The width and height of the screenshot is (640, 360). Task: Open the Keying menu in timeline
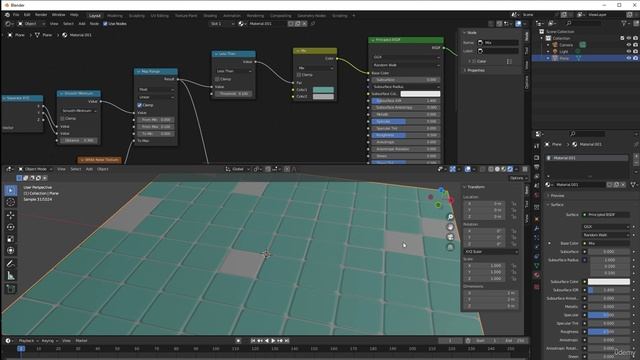(x=49, y=340)
